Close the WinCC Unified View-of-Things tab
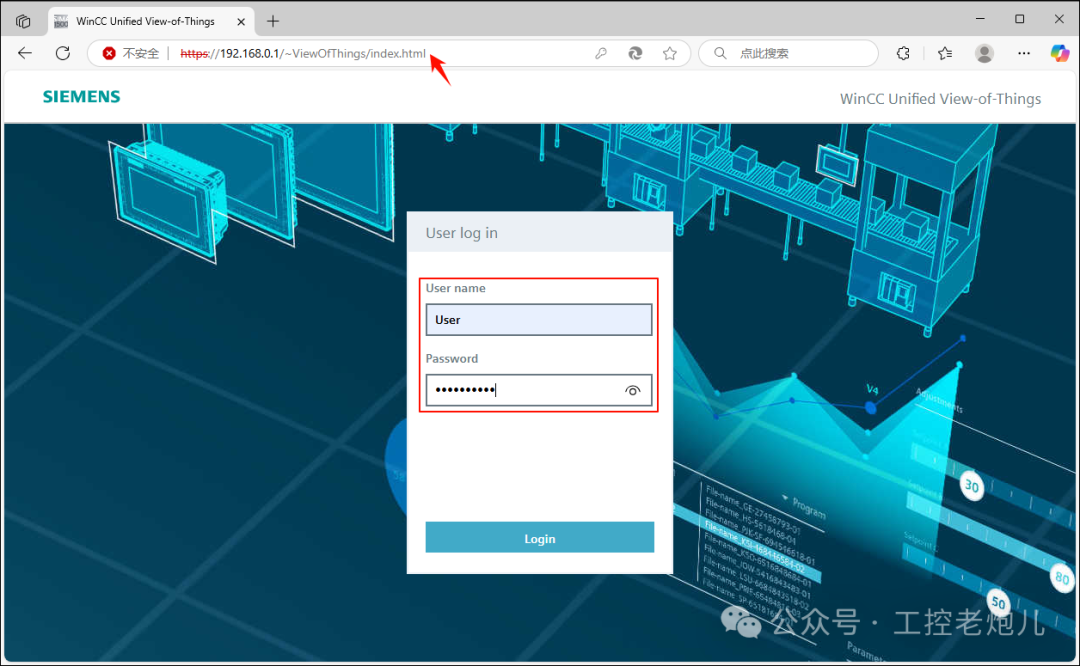The height and width of the screenshot is (666, 1080). 241,21
